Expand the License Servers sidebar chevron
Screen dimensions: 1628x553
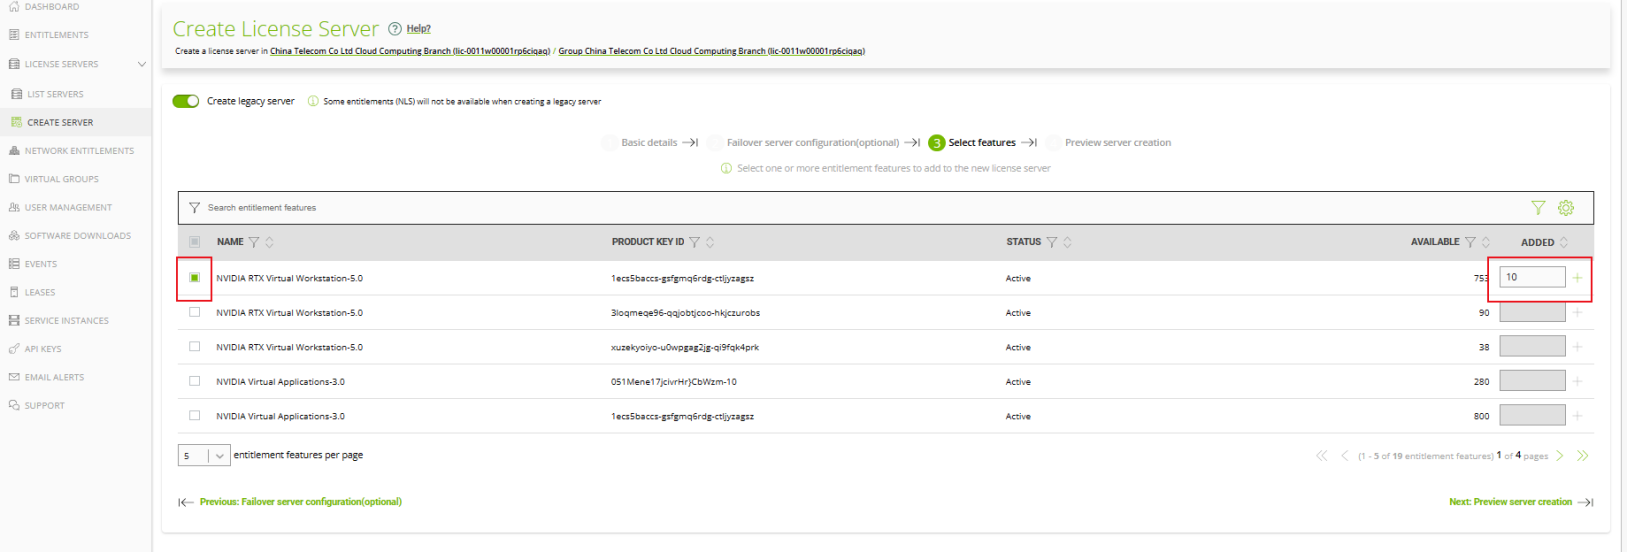point(142,64)
